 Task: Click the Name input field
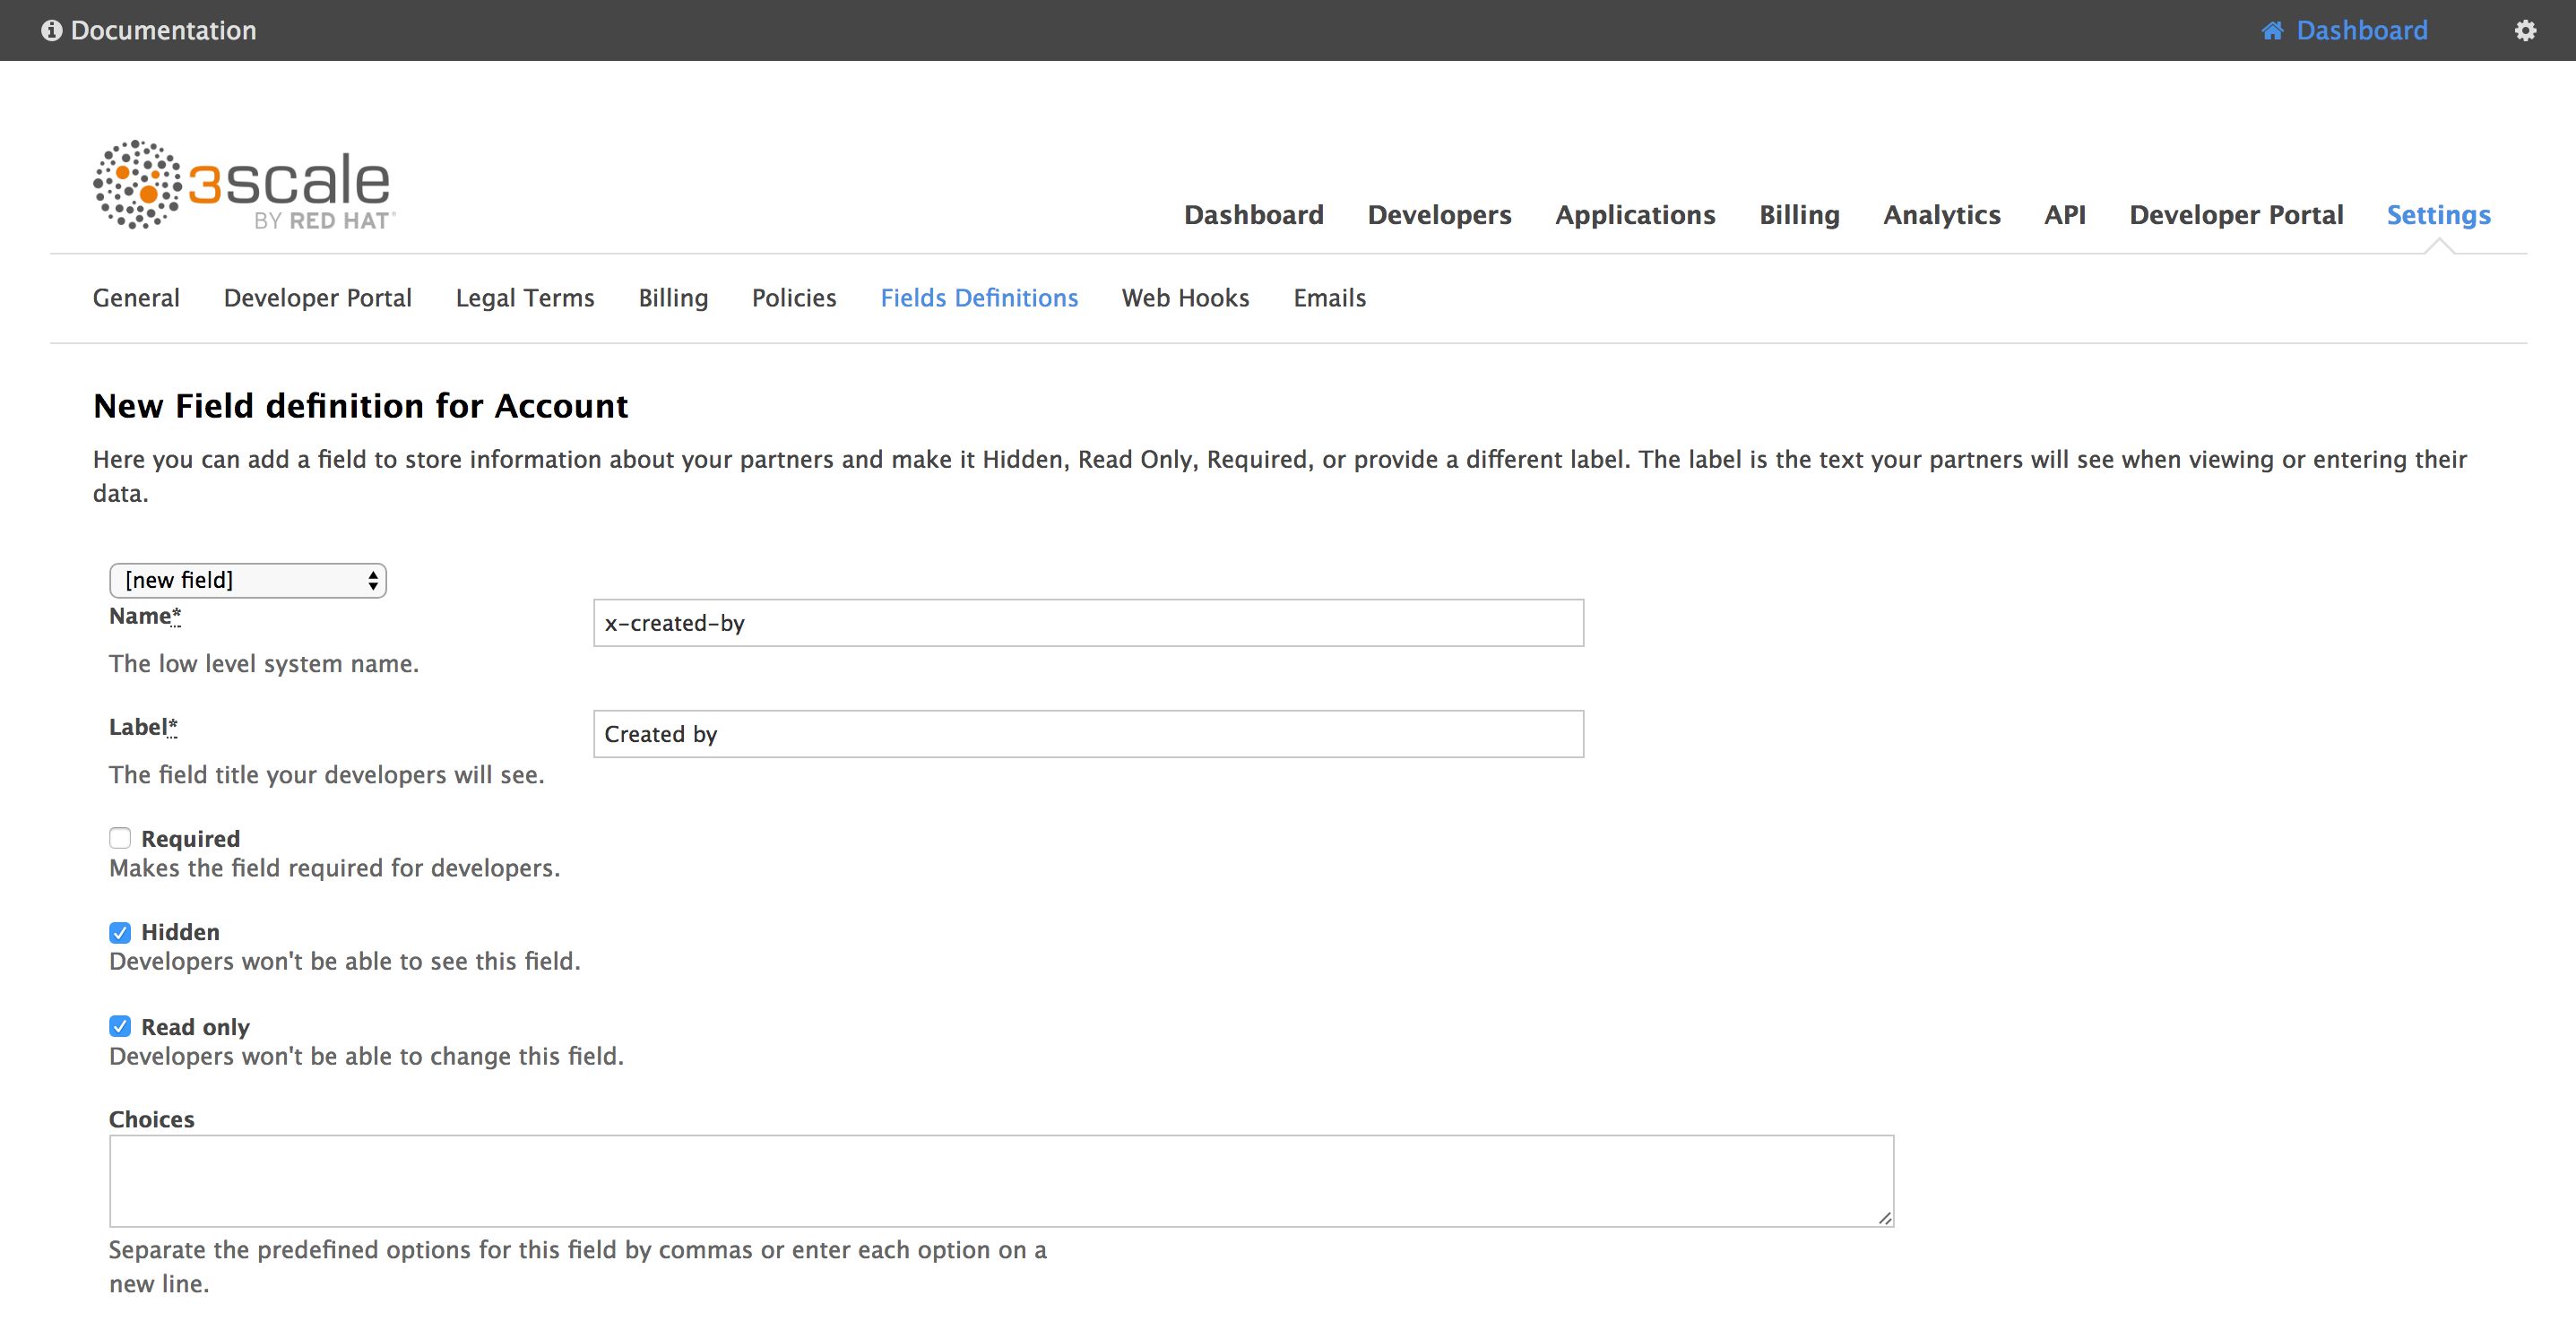(1088, 623)
